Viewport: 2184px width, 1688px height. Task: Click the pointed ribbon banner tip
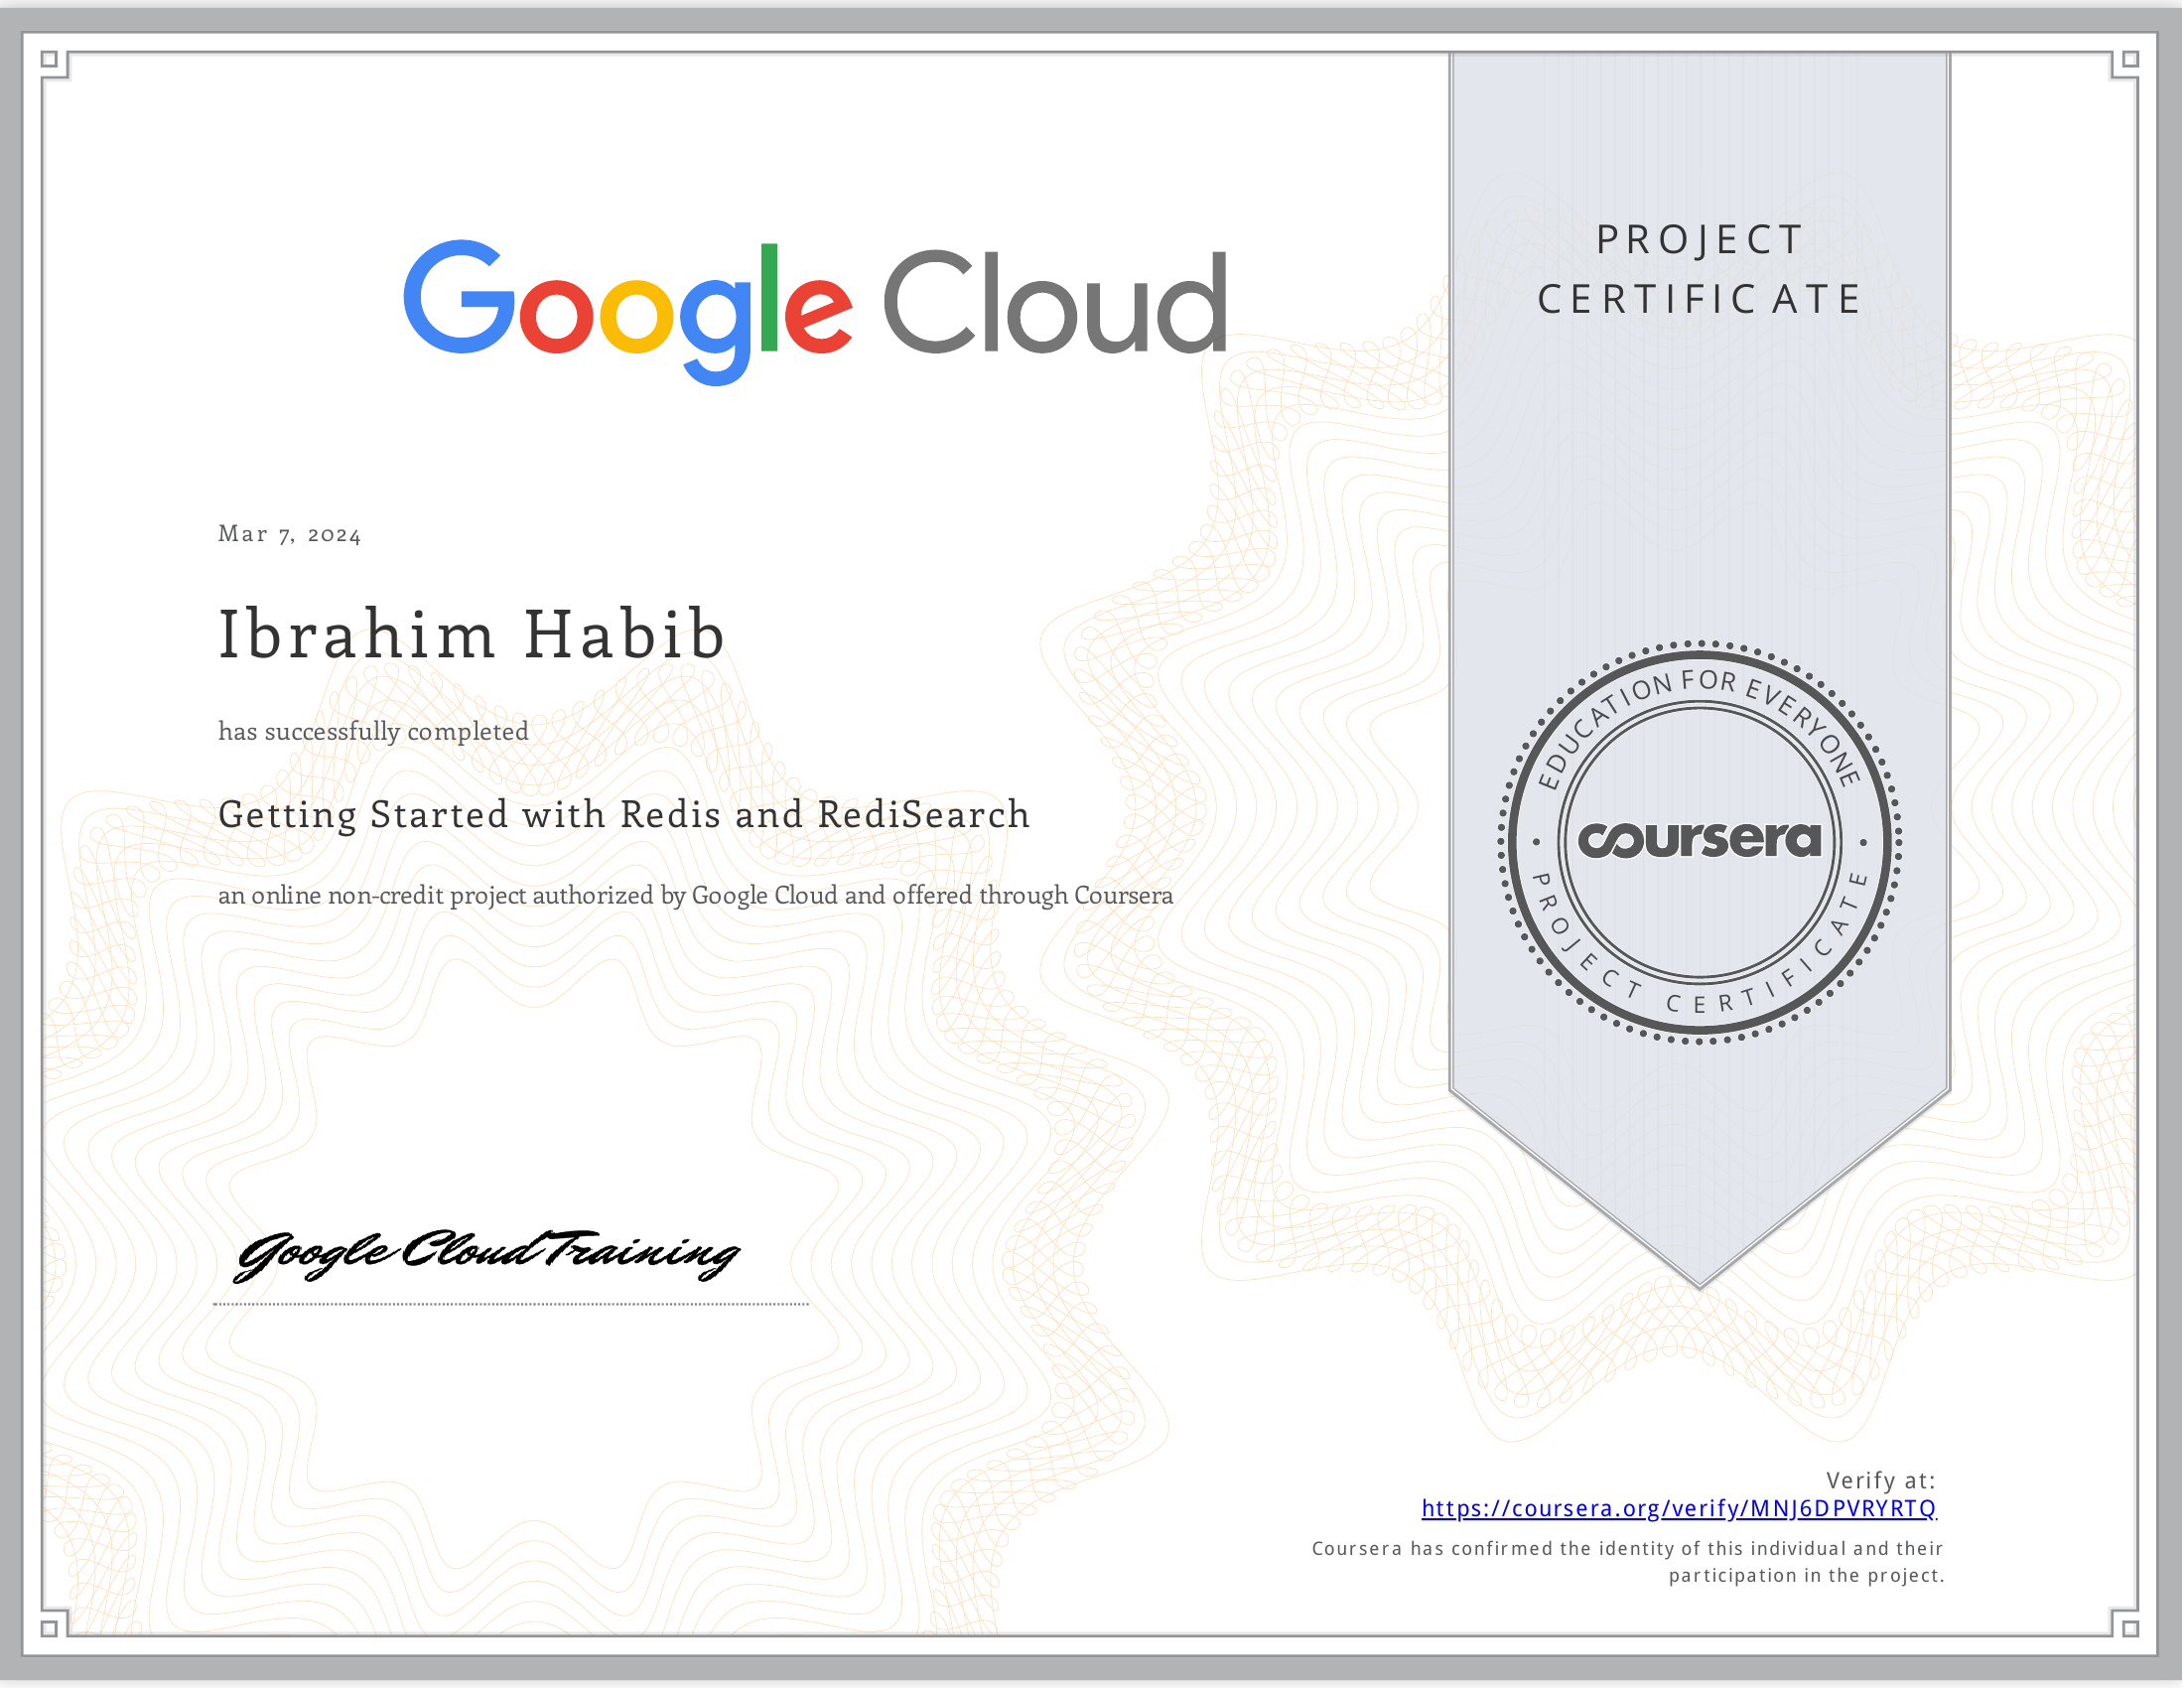(x=1699, y=1270)
